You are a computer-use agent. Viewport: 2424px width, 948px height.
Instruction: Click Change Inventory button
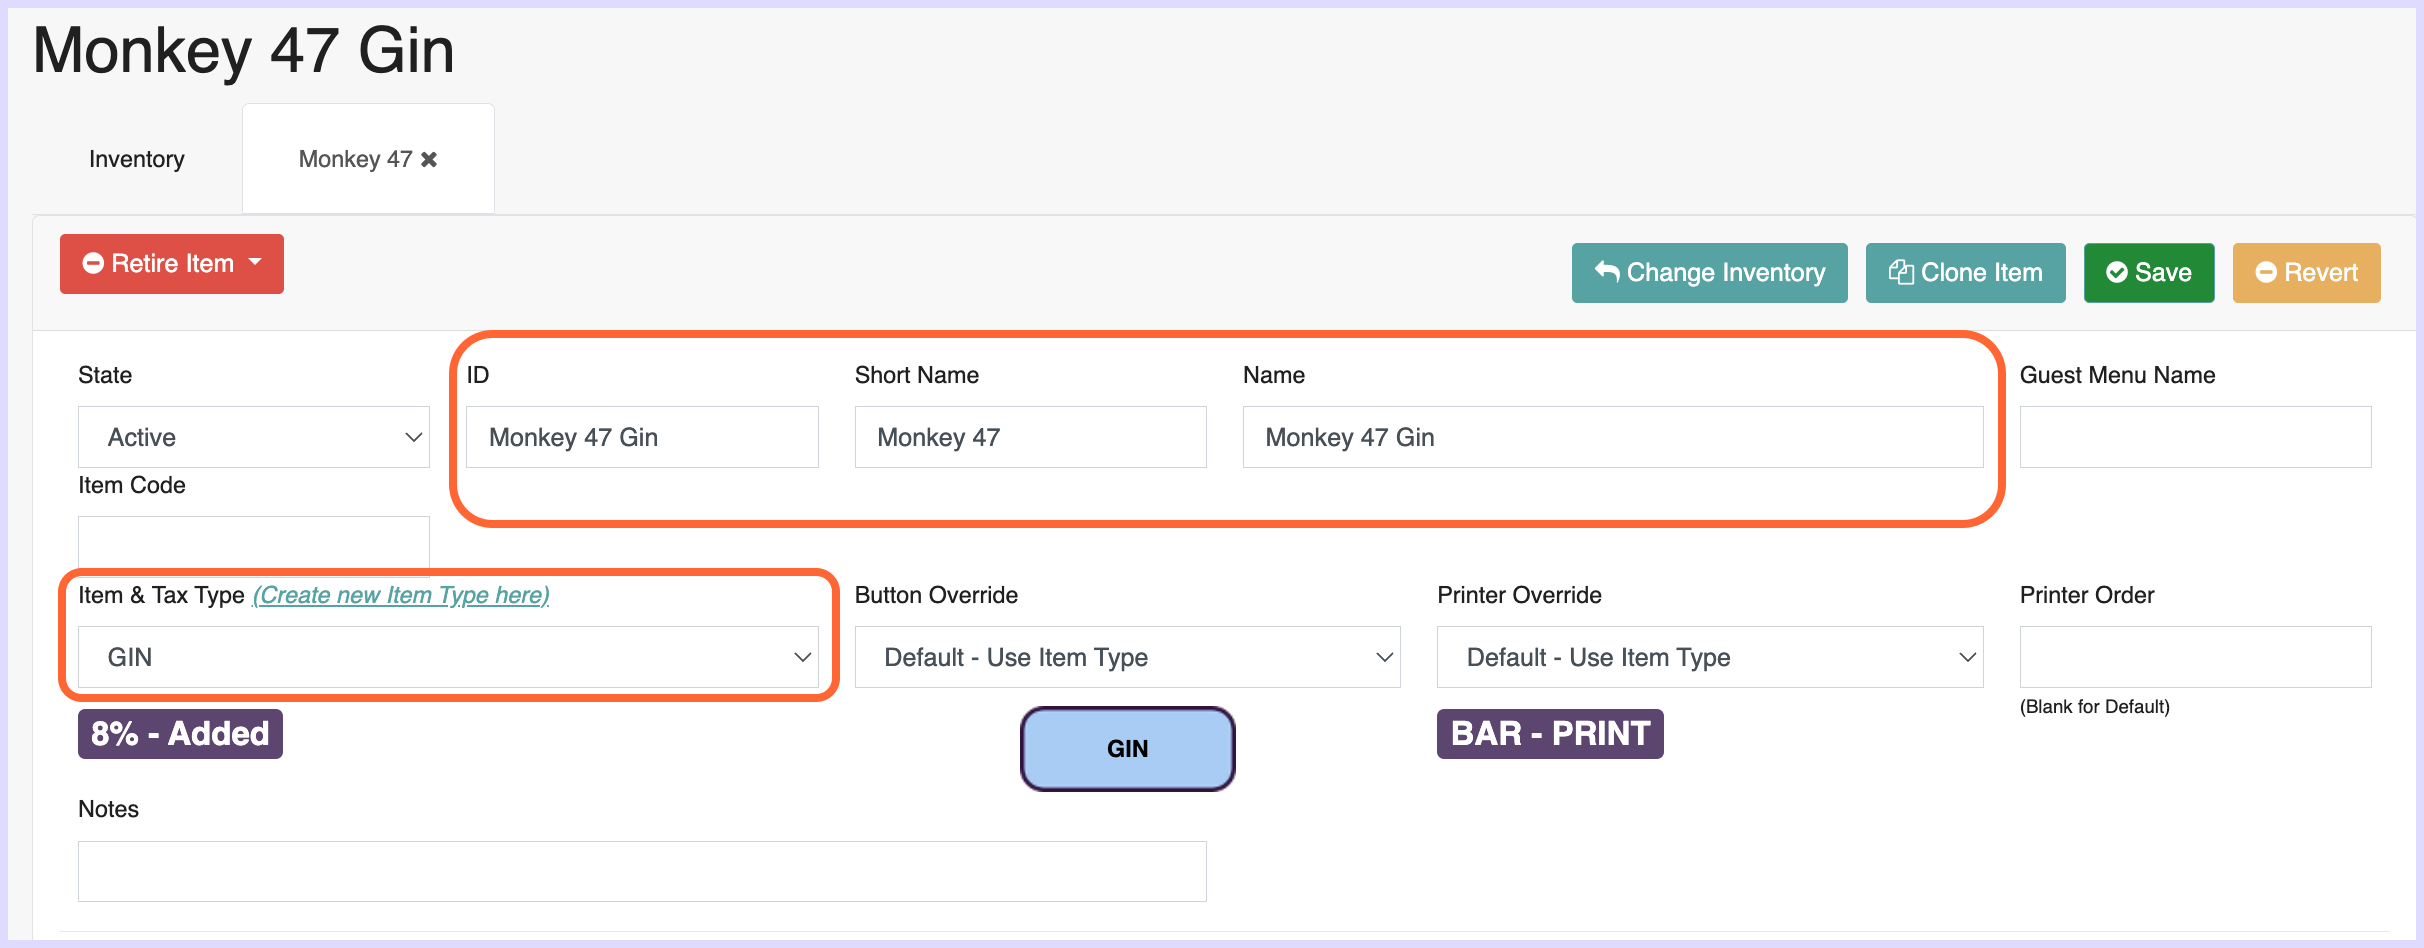tap(1709, 273)
